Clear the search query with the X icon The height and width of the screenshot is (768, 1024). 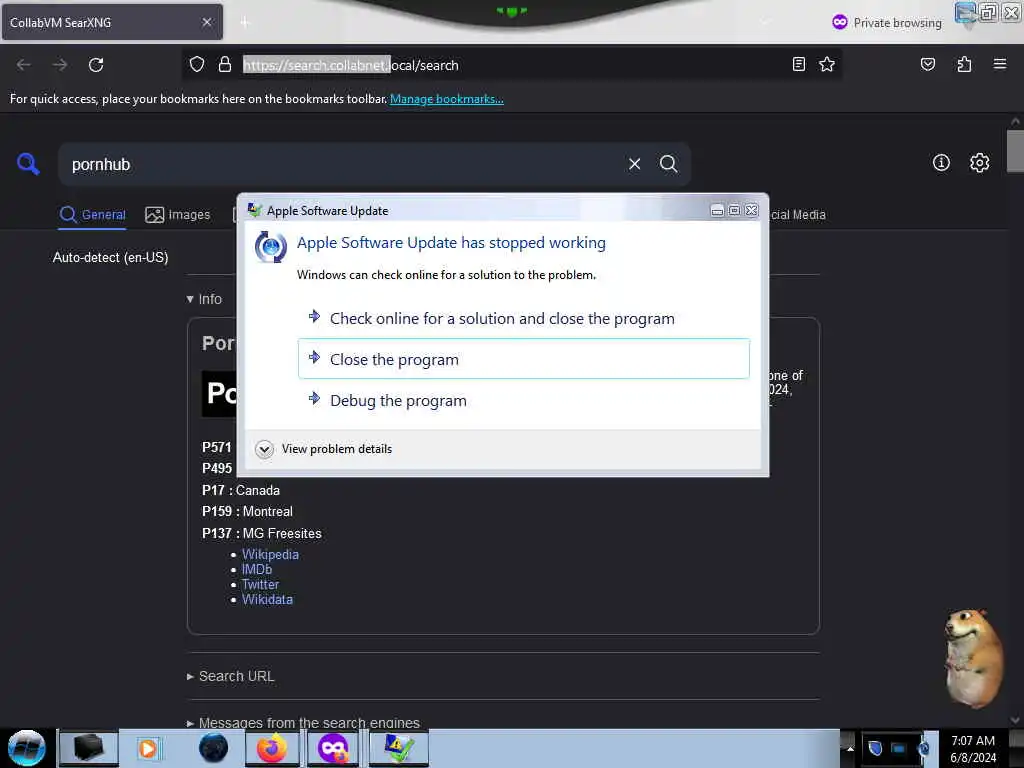(x=634, y=164)
